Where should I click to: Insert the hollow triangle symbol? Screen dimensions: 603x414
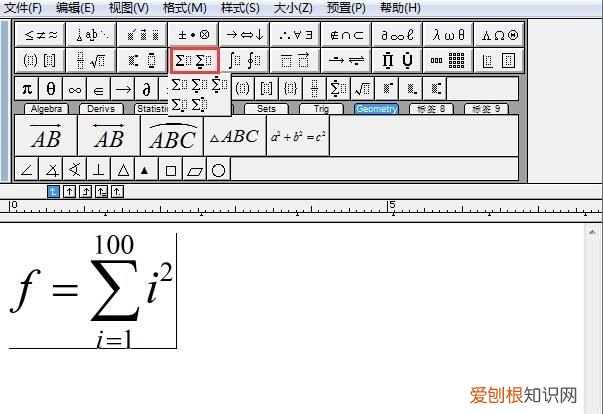click(123, 169)
